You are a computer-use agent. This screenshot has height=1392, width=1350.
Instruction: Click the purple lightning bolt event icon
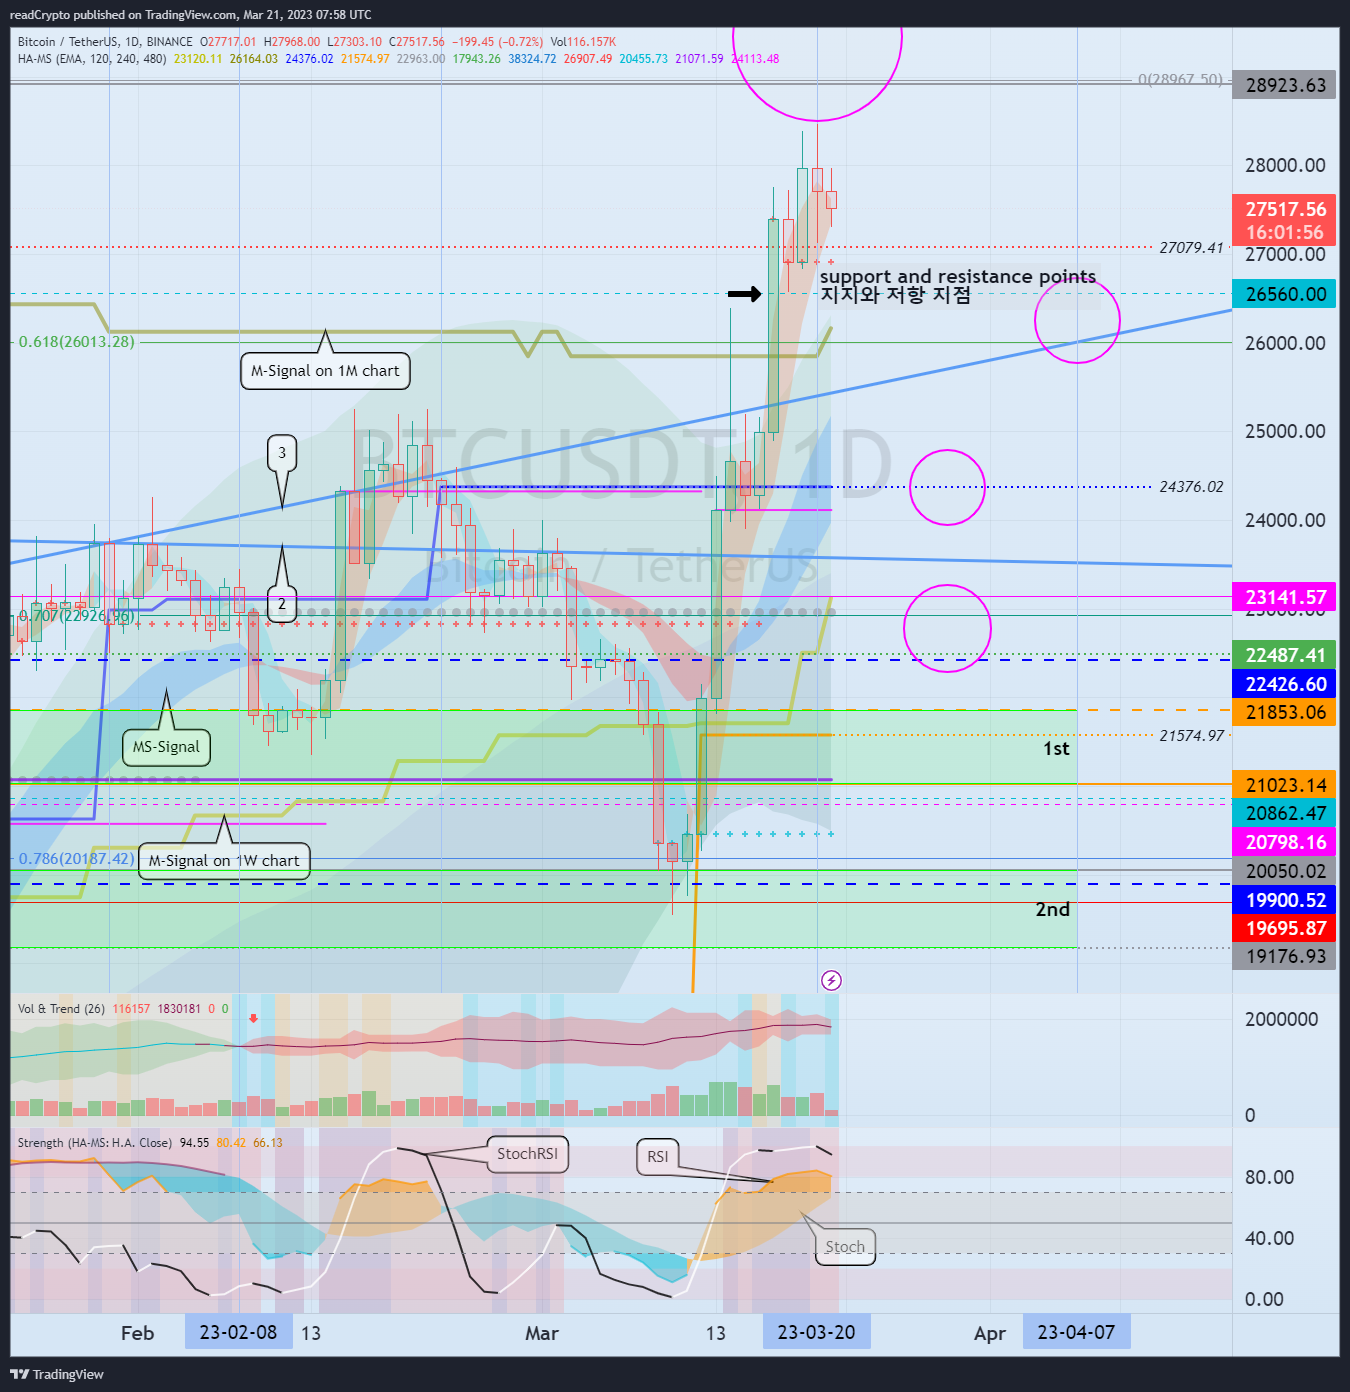coord(831,980)
